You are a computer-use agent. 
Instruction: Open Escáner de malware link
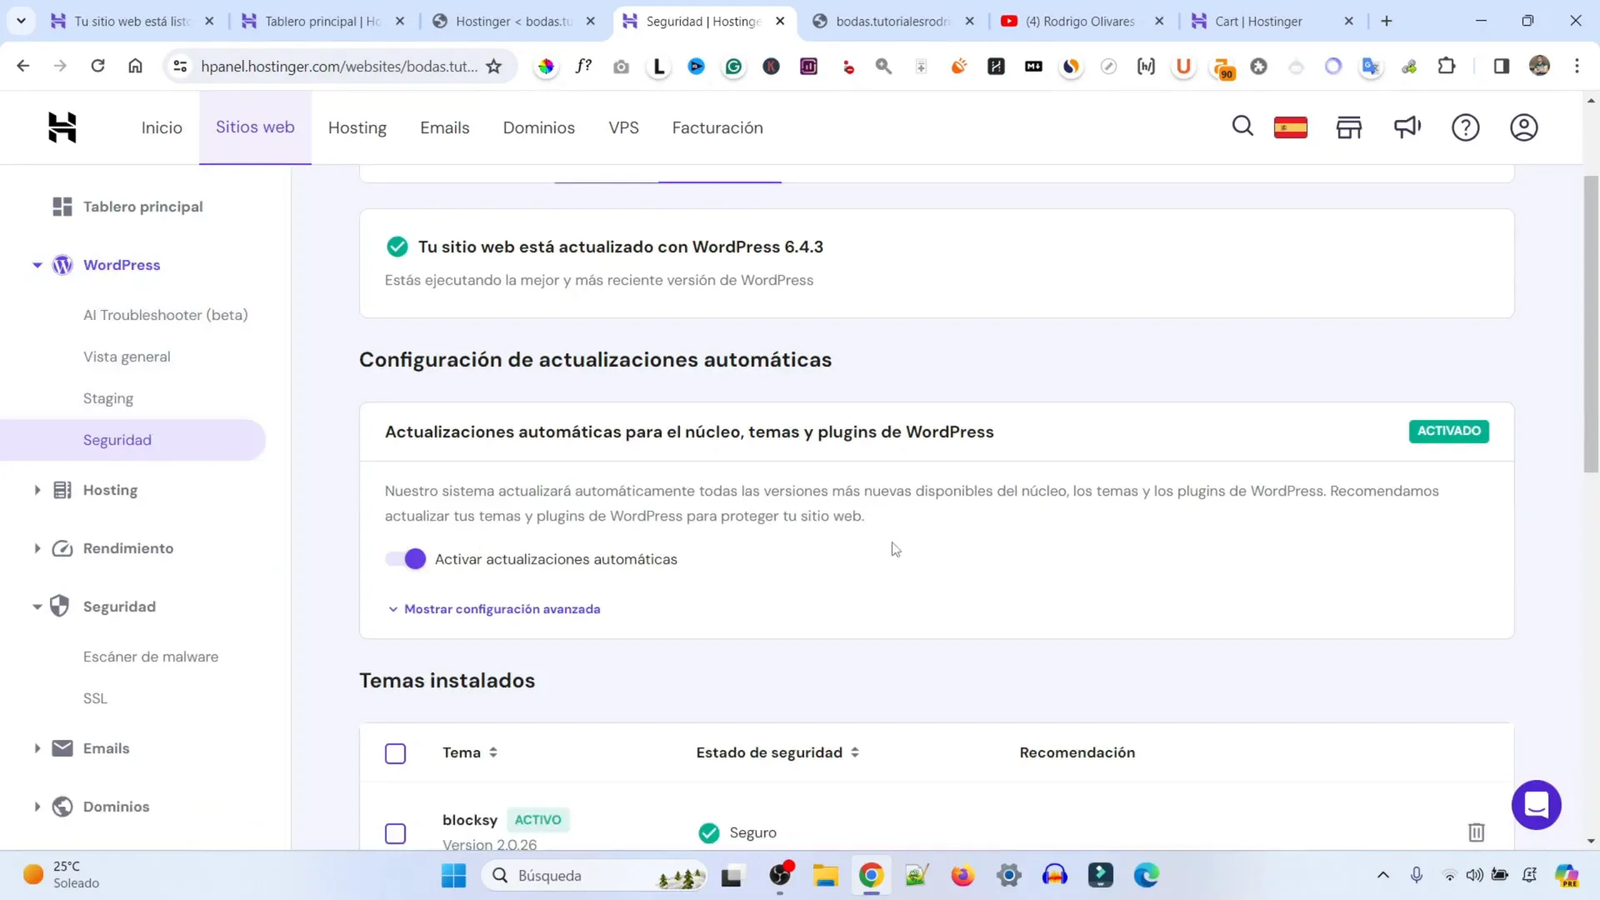tap(151, 657)
